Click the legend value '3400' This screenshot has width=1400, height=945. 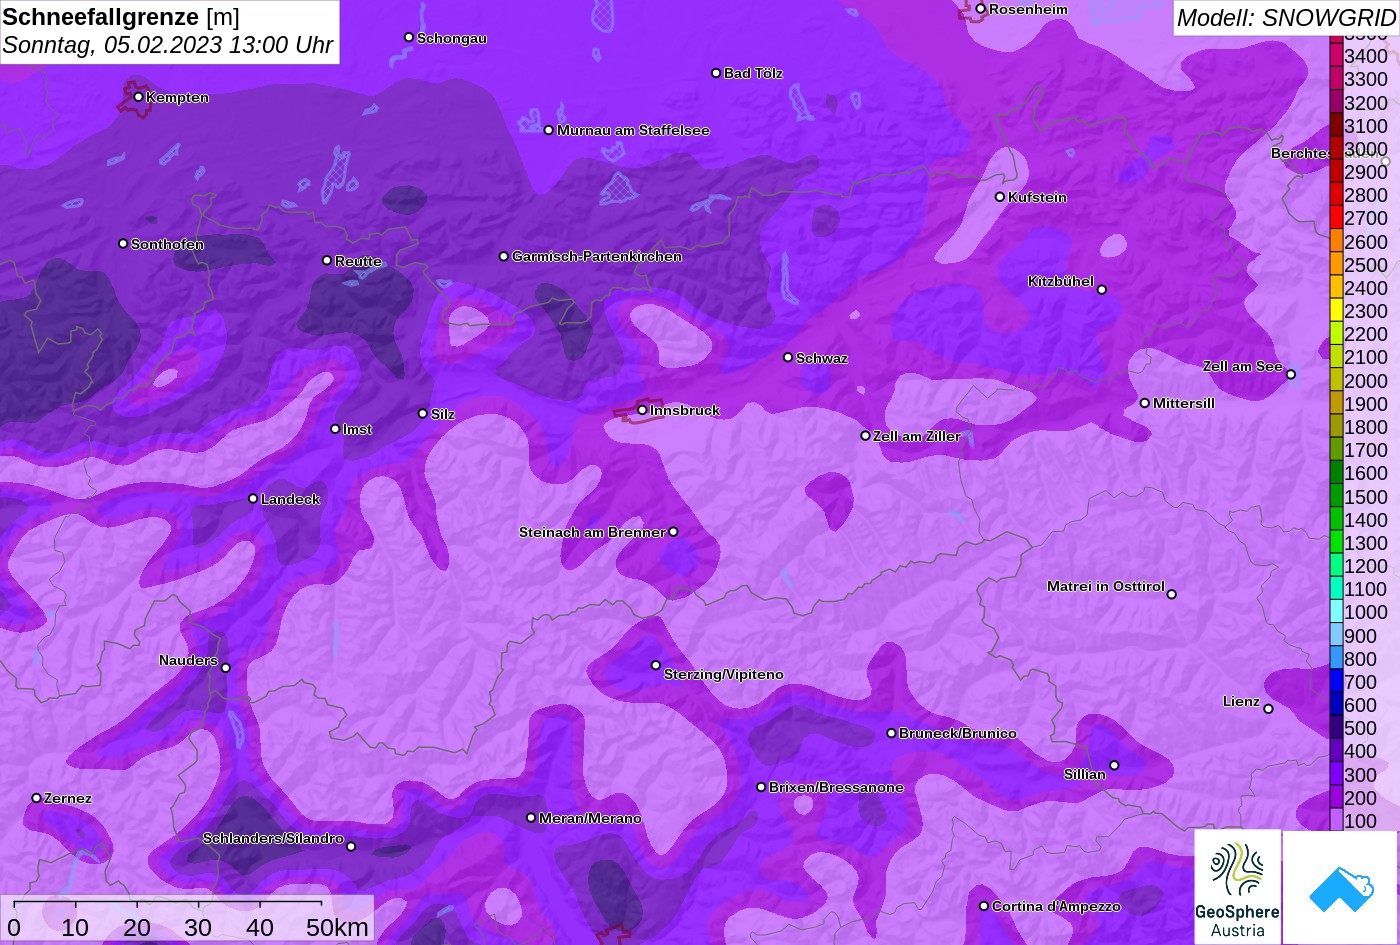pyautogui.click(x=1366, y=57)
